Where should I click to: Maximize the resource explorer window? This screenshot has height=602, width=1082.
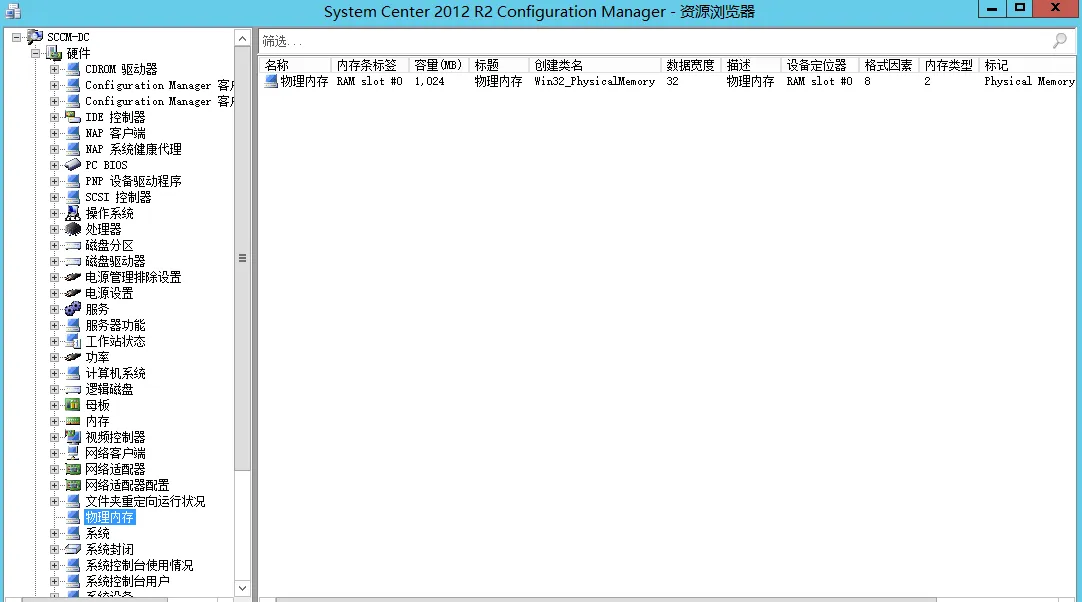[x=1020, y=8]
